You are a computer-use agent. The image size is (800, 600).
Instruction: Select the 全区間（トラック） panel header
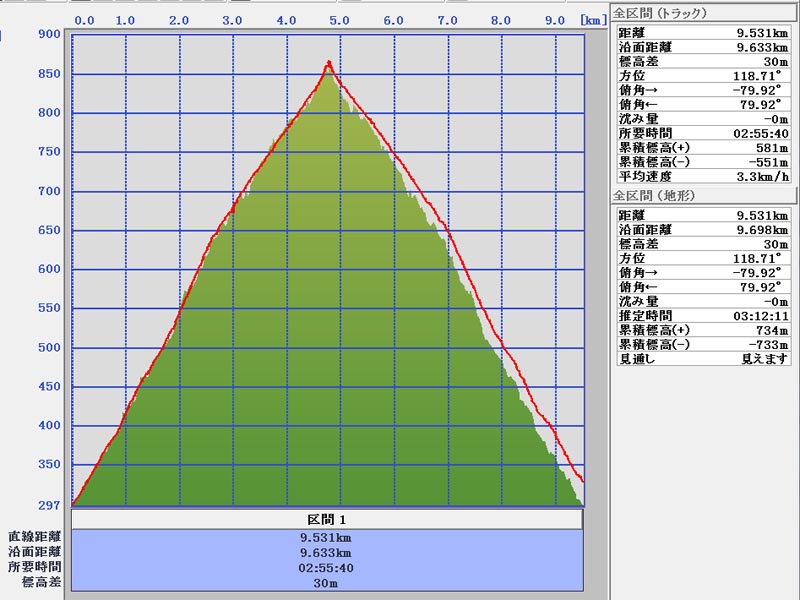click(660, 13)
